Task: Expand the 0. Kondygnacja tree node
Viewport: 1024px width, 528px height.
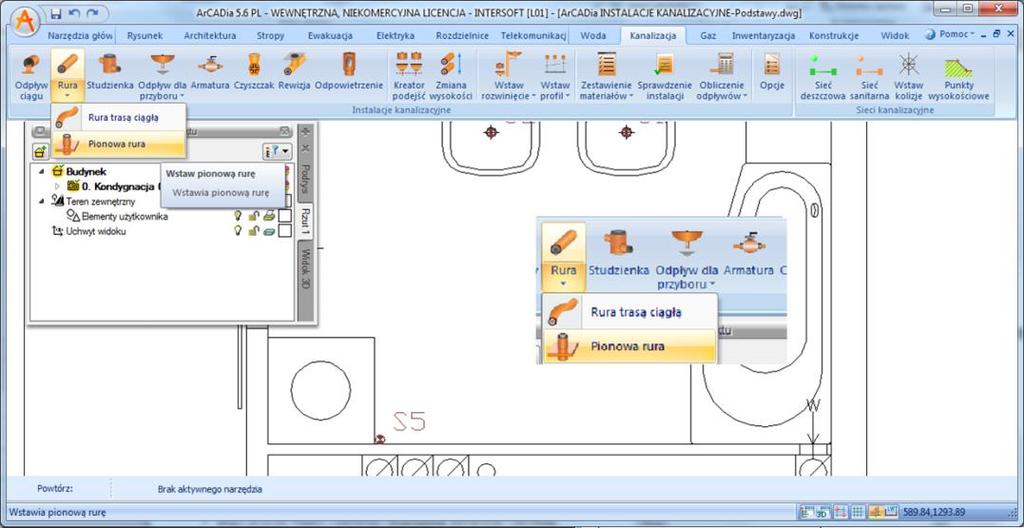Action: tap(57, 186)
